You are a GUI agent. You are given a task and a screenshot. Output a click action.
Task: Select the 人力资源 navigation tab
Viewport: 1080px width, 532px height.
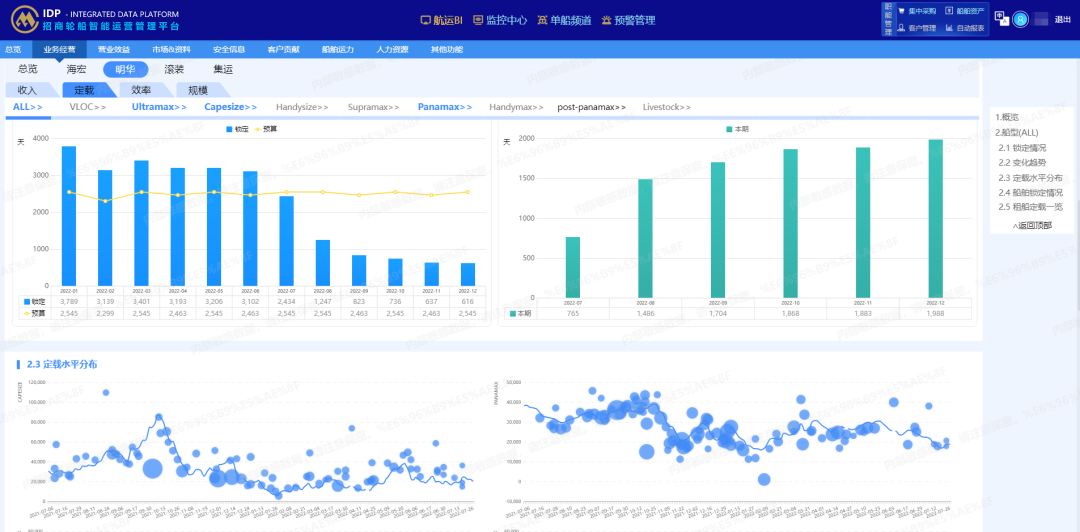[x=392, y=50]
